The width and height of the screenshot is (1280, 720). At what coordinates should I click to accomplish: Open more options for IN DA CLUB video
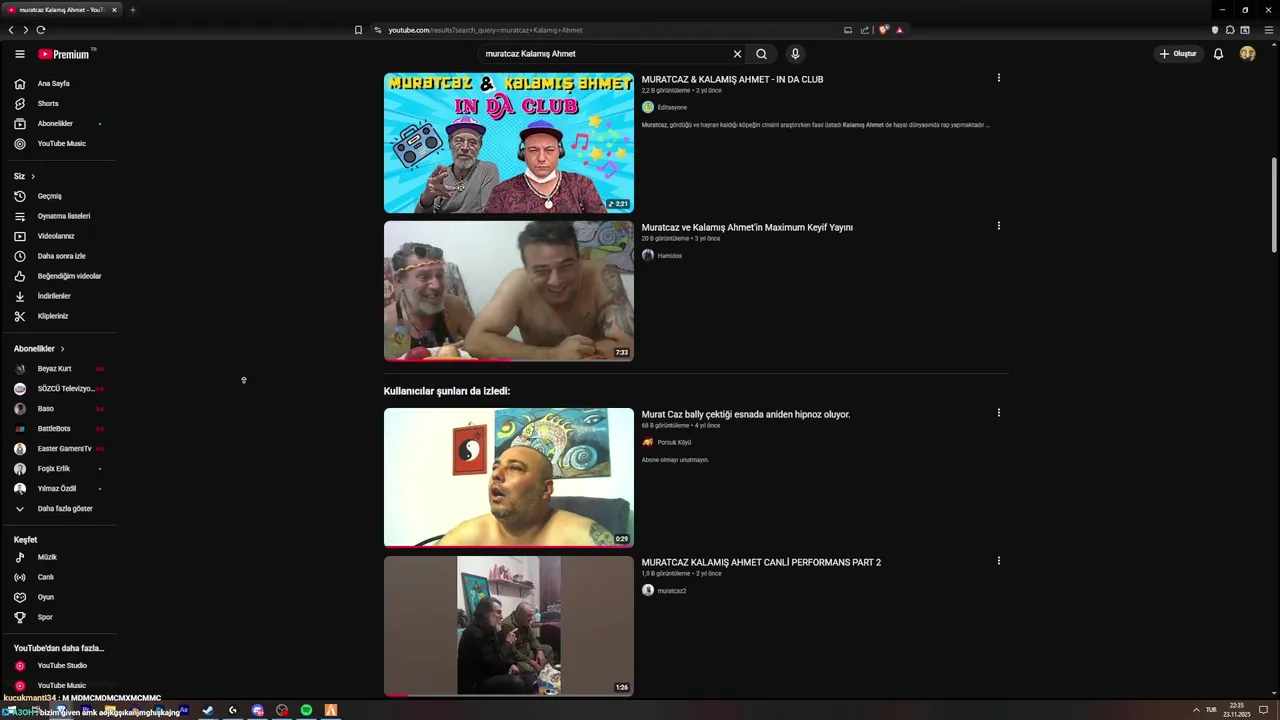coord(998,78)
